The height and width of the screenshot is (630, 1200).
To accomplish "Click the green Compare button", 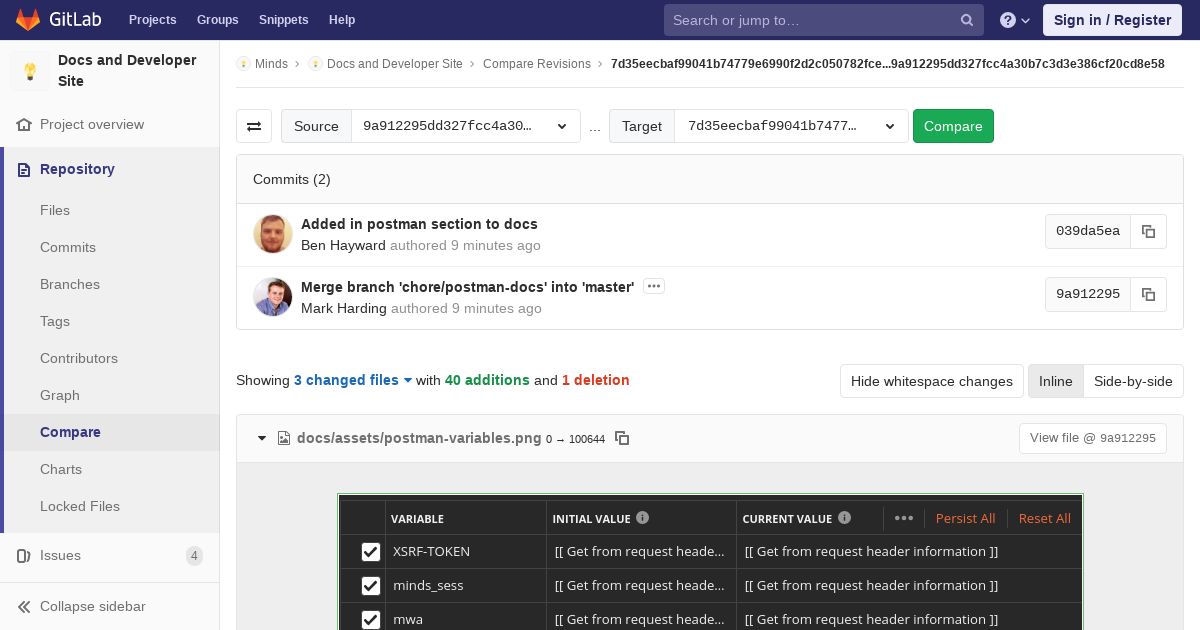I will pyautogui.click(x=953, y=126).
